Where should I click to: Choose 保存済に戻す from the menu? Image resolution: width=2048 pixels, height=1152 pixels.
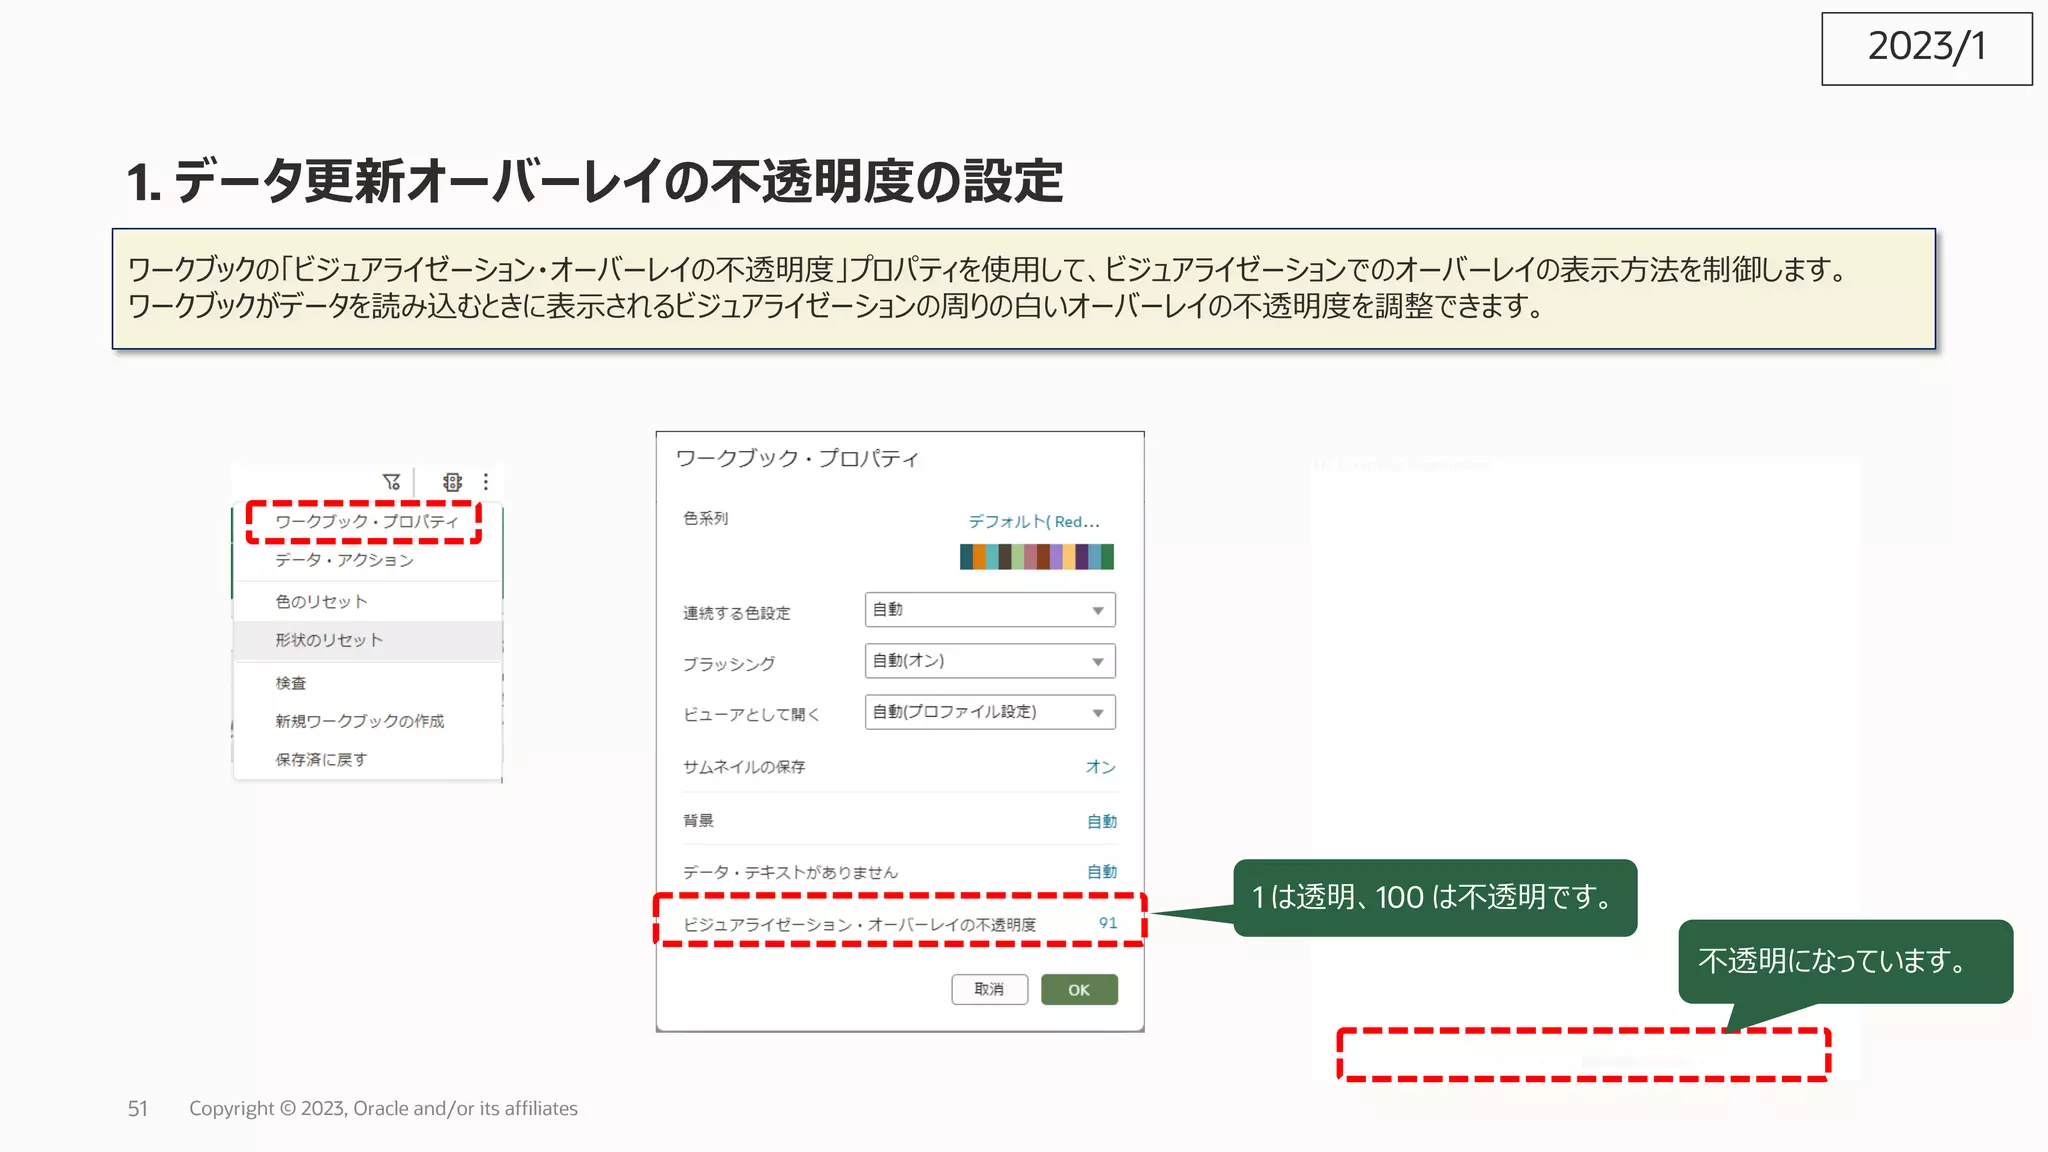[x=321, y=760]
